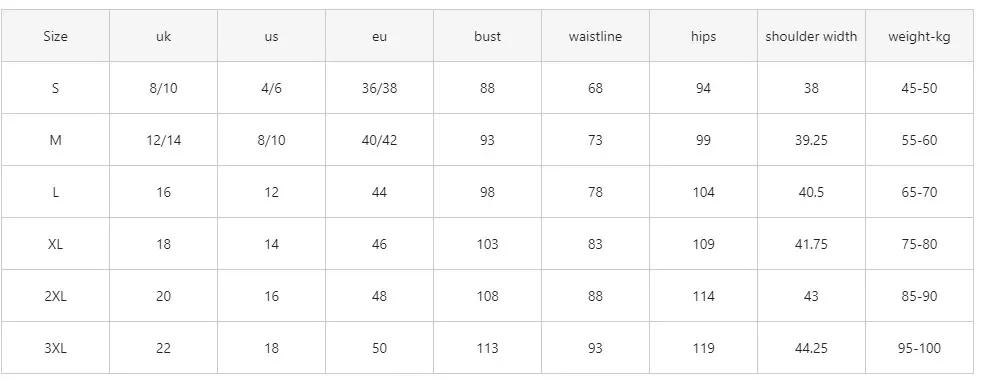The width and height of the screenshot is (982, 391).
Task: Select the 2XL size row label
Action: click(55, 296)
